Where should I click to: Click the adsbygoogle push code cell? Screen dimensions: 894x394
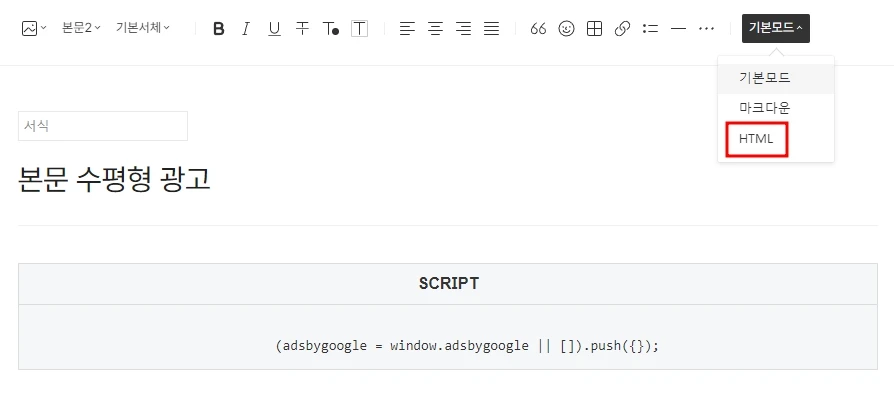pyautogui.click(x=448, y=337)
